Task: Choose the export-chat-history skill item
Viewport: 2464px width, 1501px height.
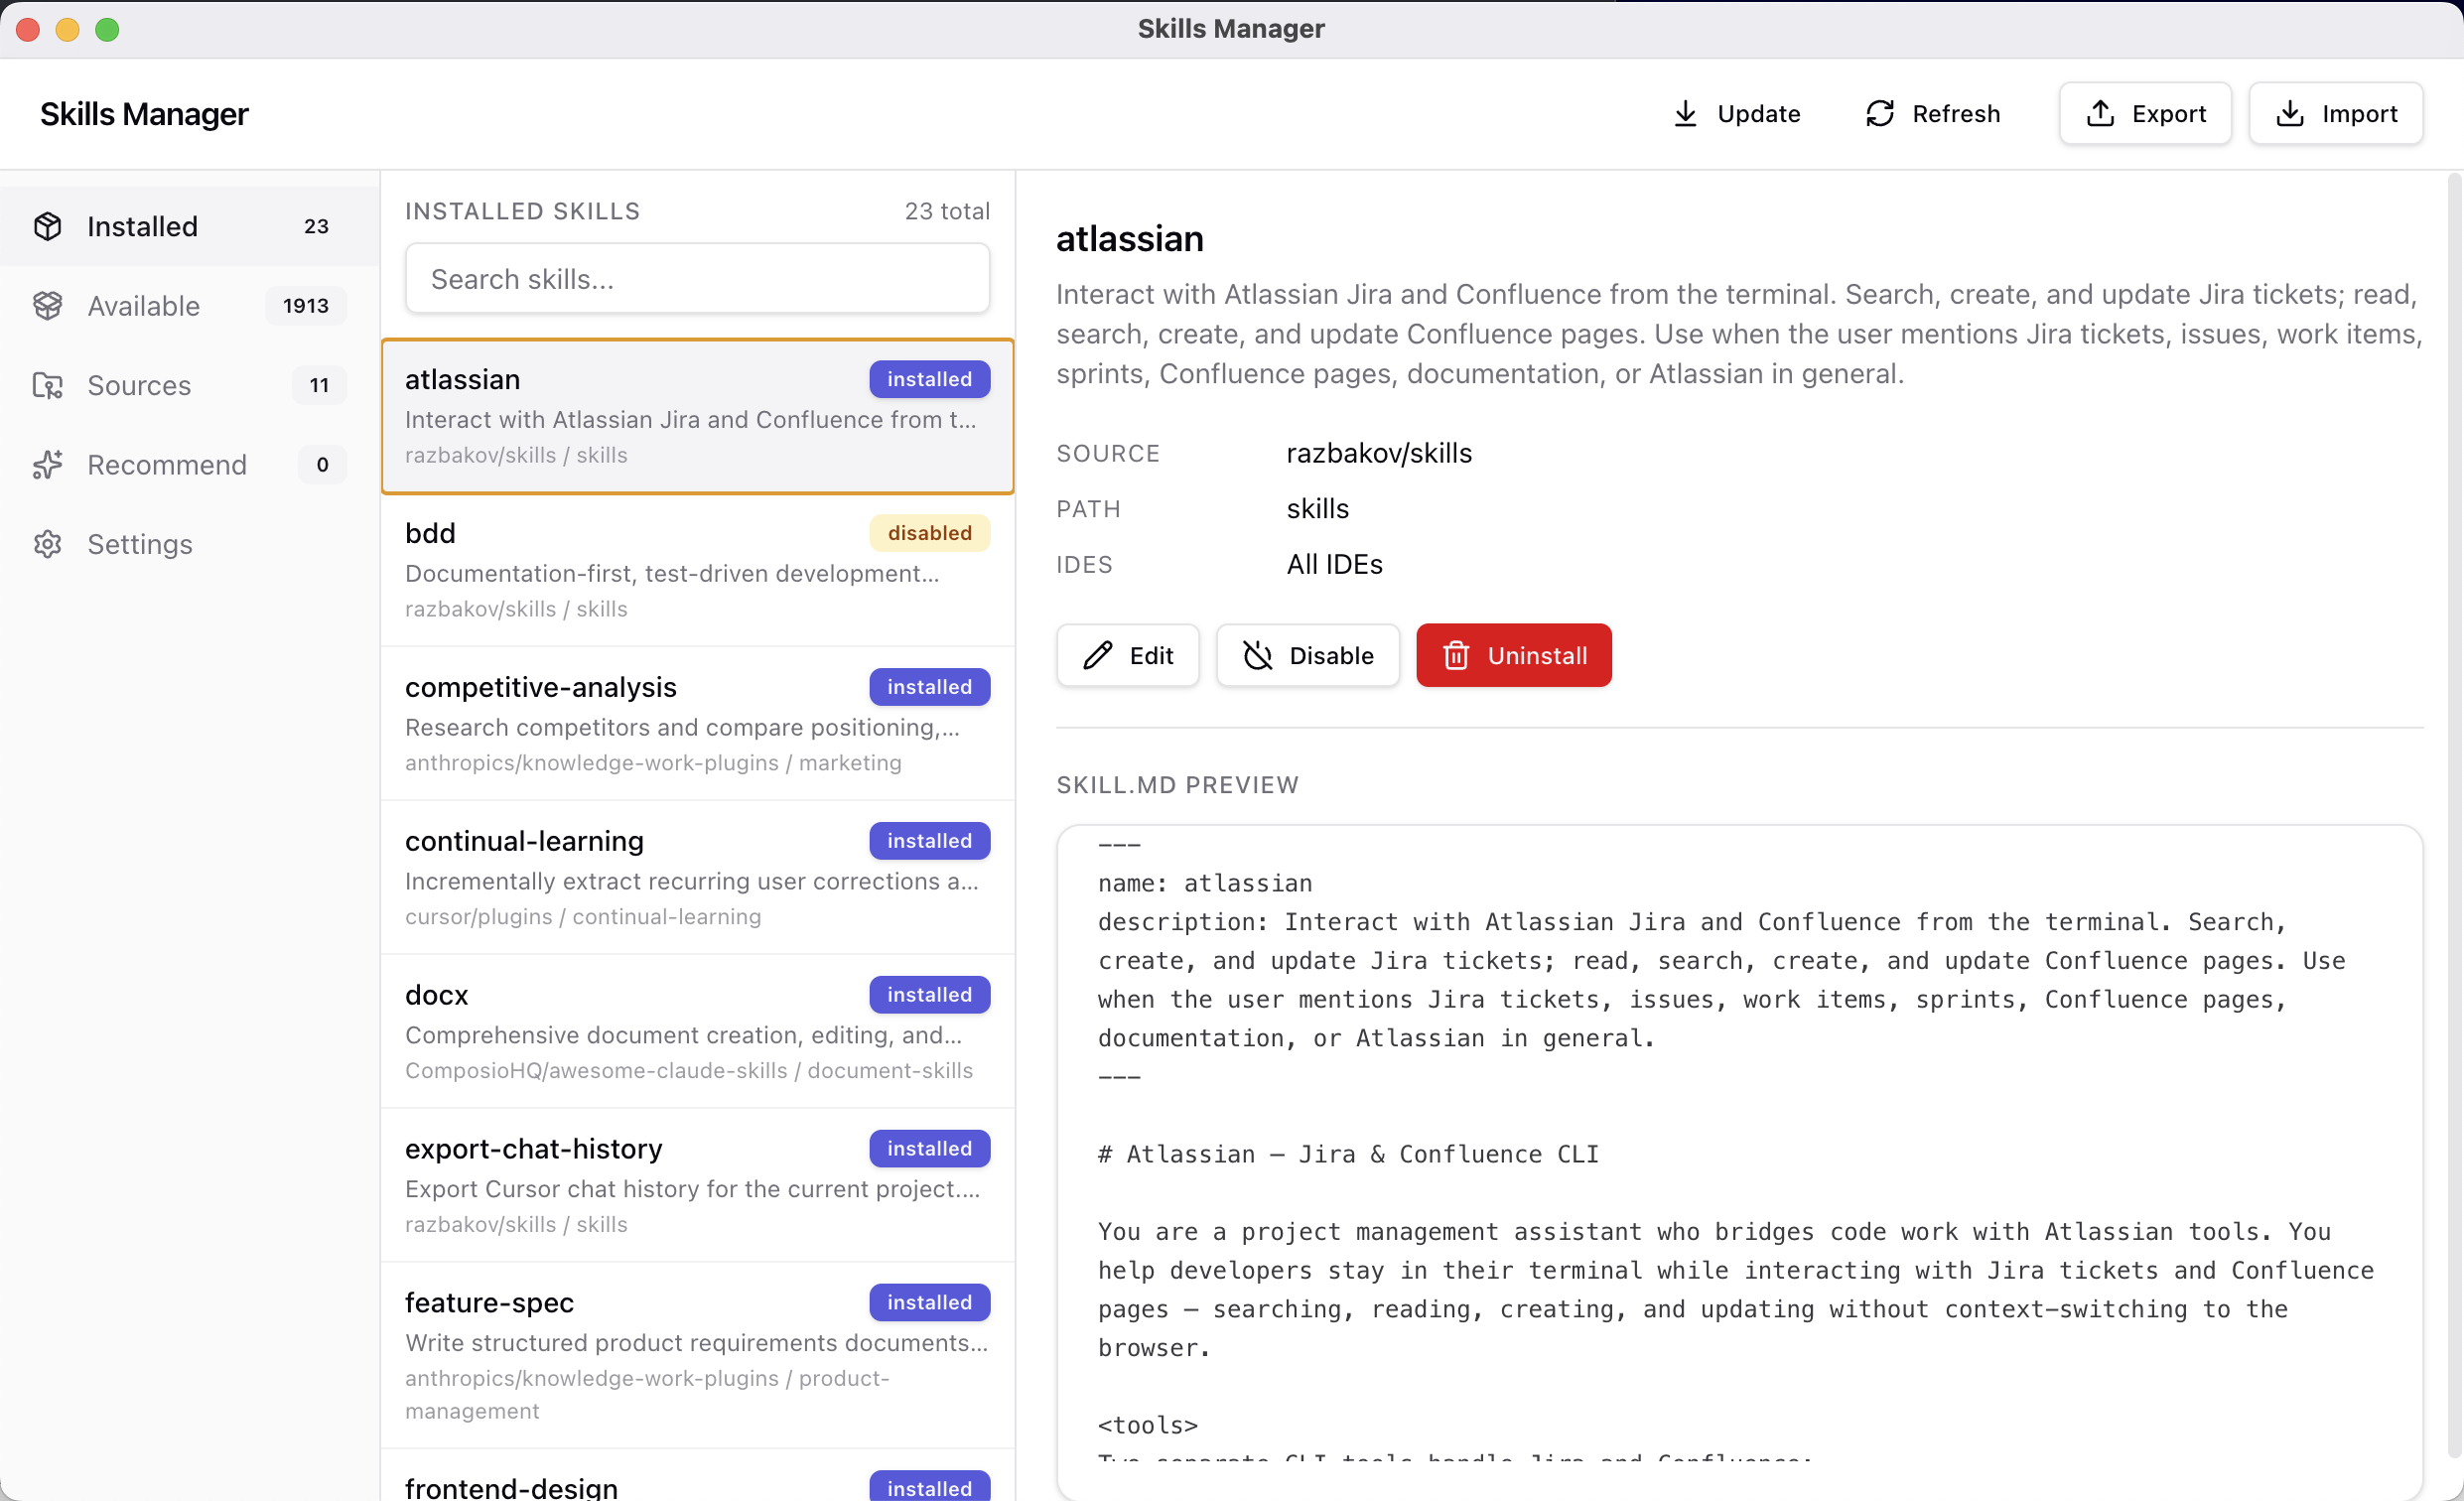Action: click(697, 1186)
